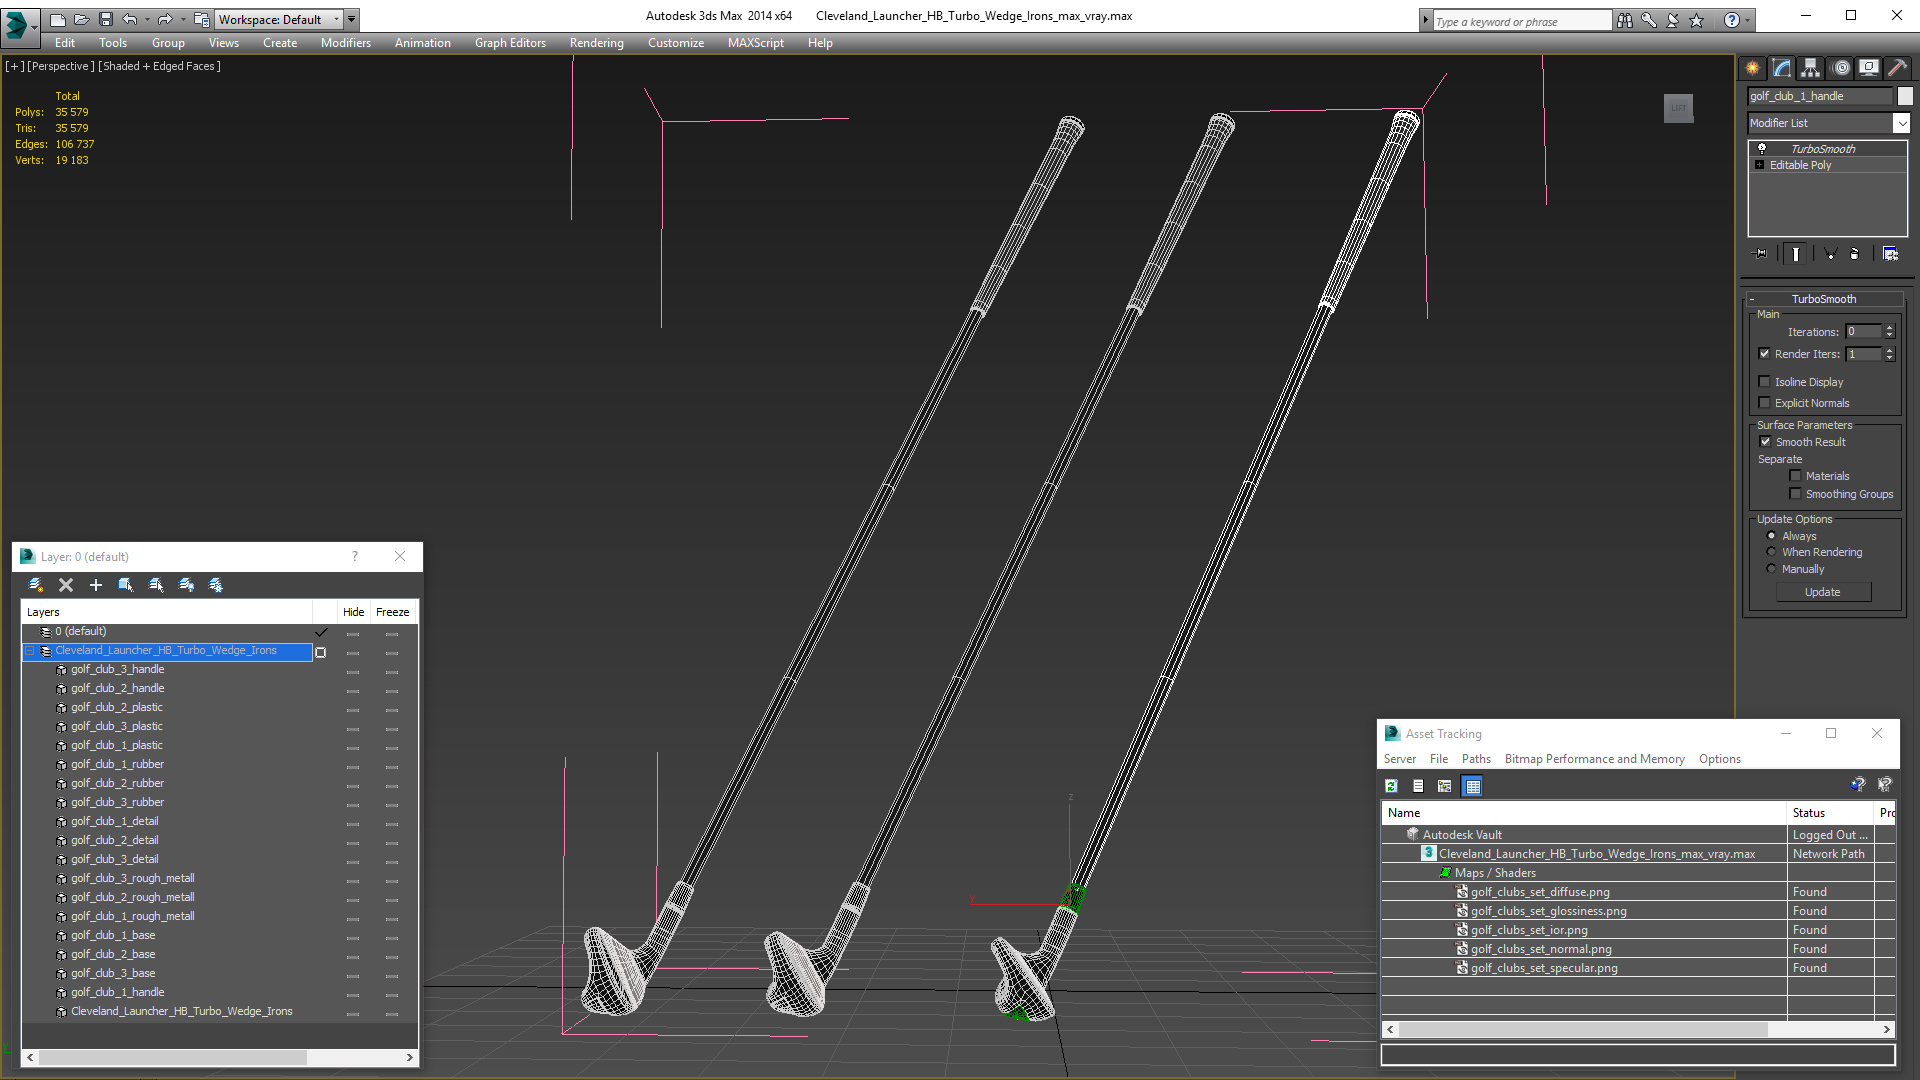Open the Redo history dropdown arrow

[x=183, y=19]
